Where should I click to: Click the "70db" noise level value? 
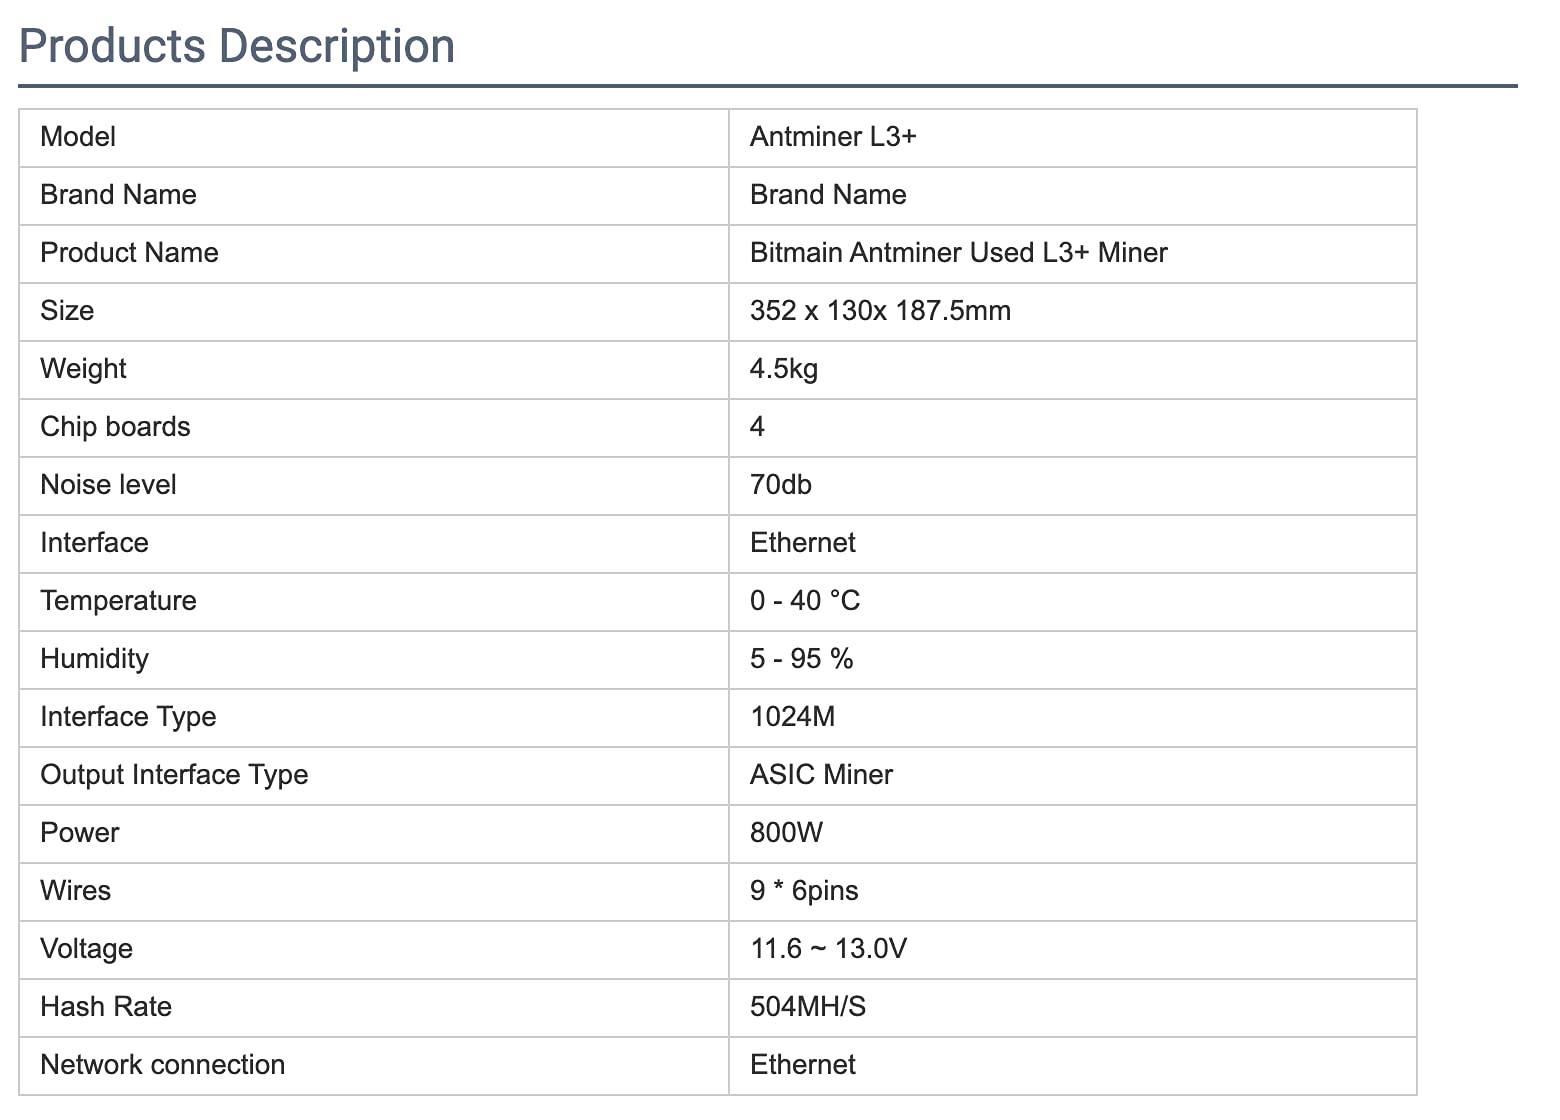(x=780, y=485)
